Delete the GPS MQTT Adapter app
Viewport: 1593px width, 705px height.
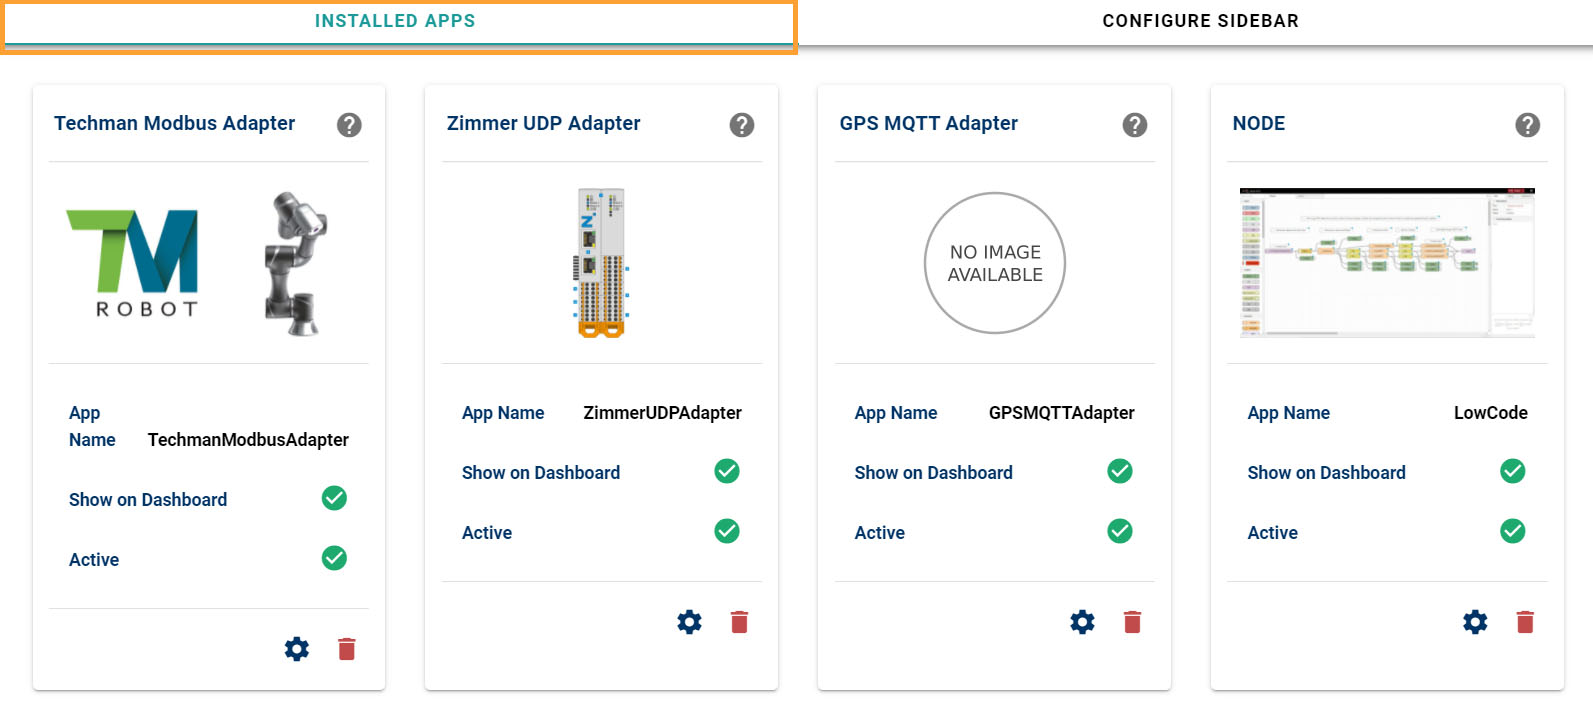[1133, 622]
